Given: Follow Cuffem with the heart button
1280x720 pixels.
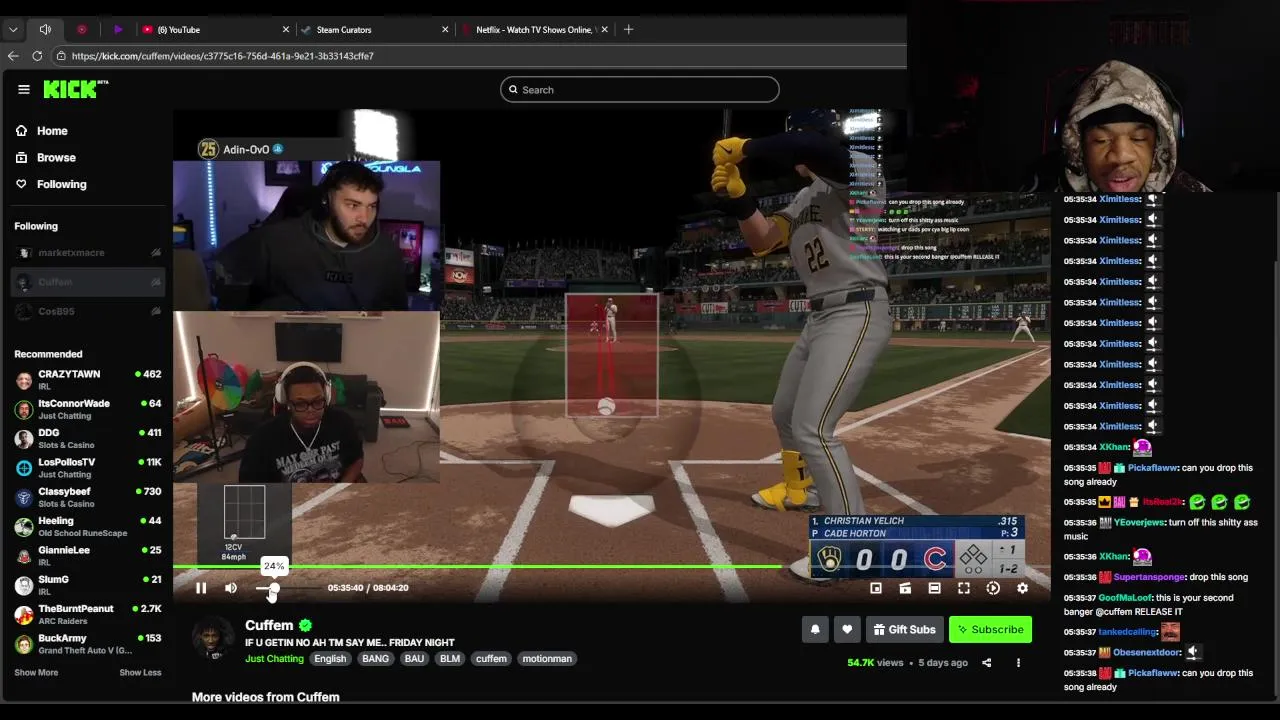Looking at the screenshot, I should tap(847, 629).
